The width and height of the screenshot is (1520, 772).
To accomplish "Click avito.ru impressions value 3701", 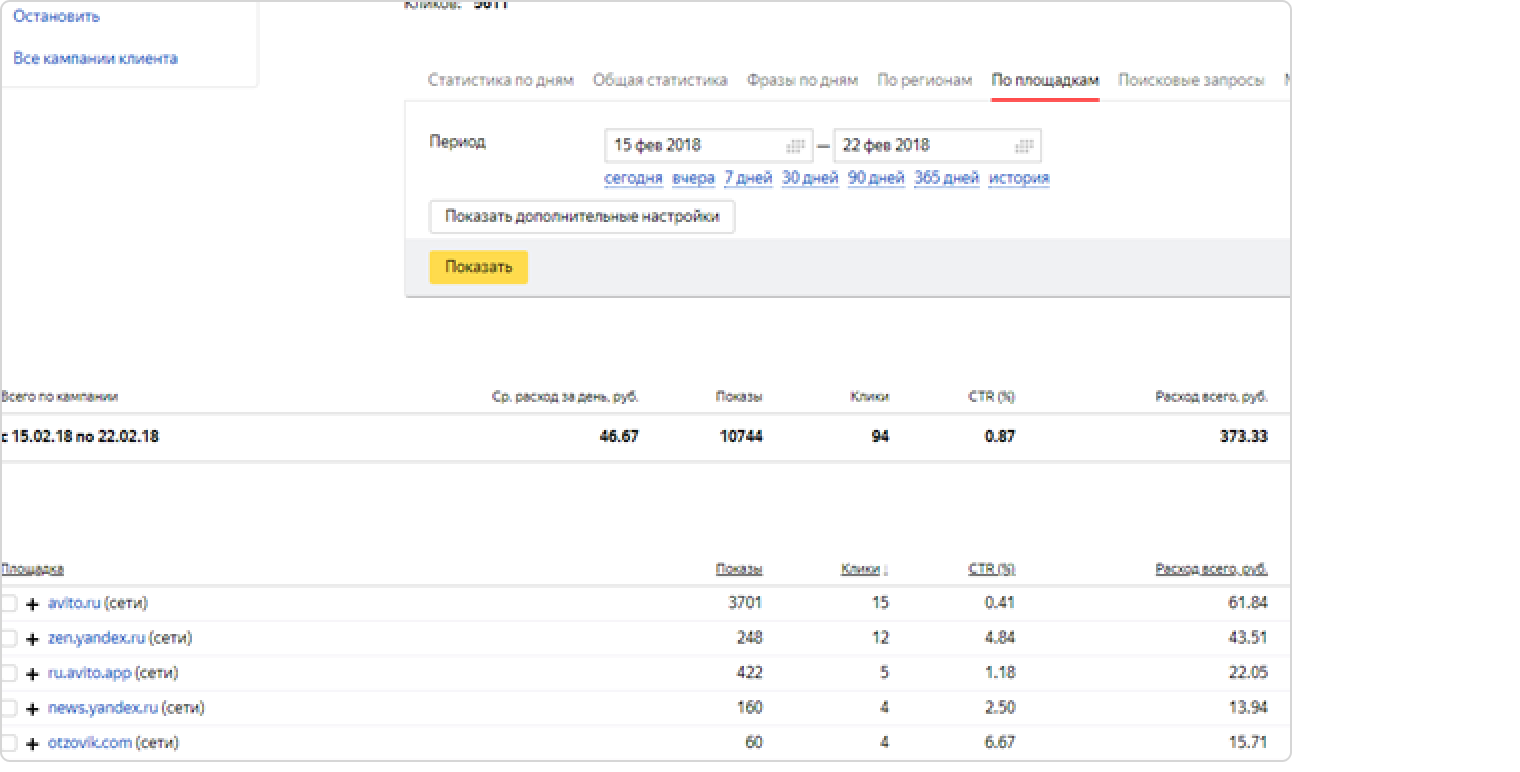I will 746,604.
